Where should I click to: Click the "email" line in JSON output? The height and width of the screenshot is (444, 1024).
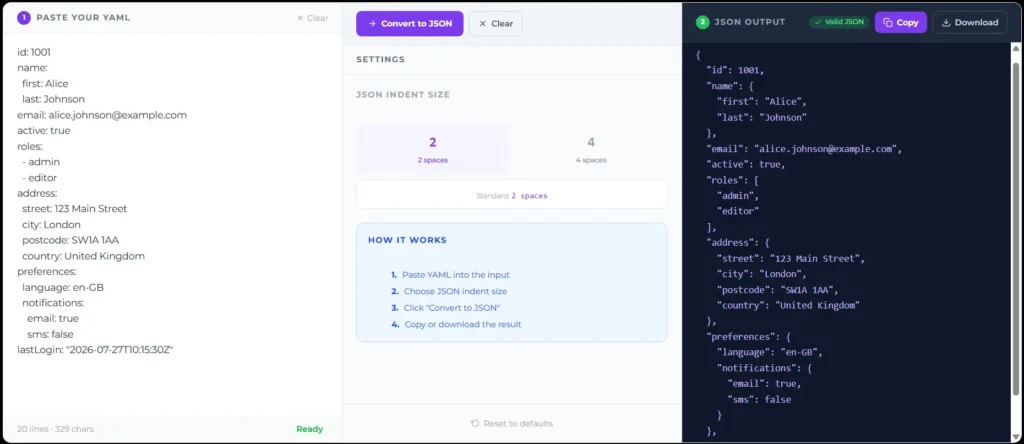804,149
